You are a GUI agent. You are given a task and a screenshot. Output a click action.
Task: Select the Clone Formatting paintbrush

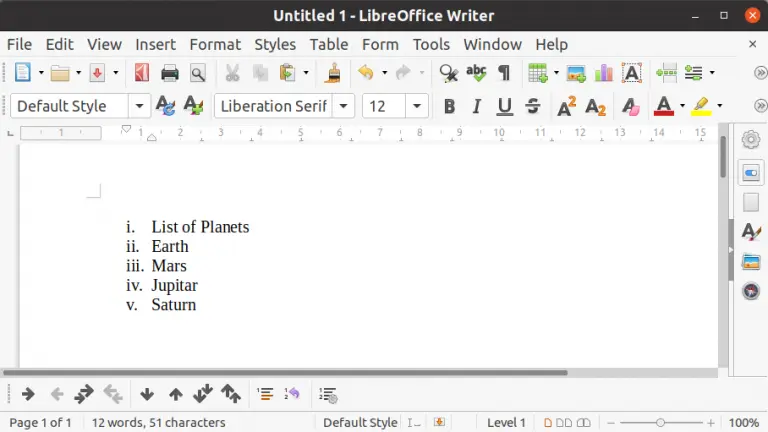[x=334, y=73]
